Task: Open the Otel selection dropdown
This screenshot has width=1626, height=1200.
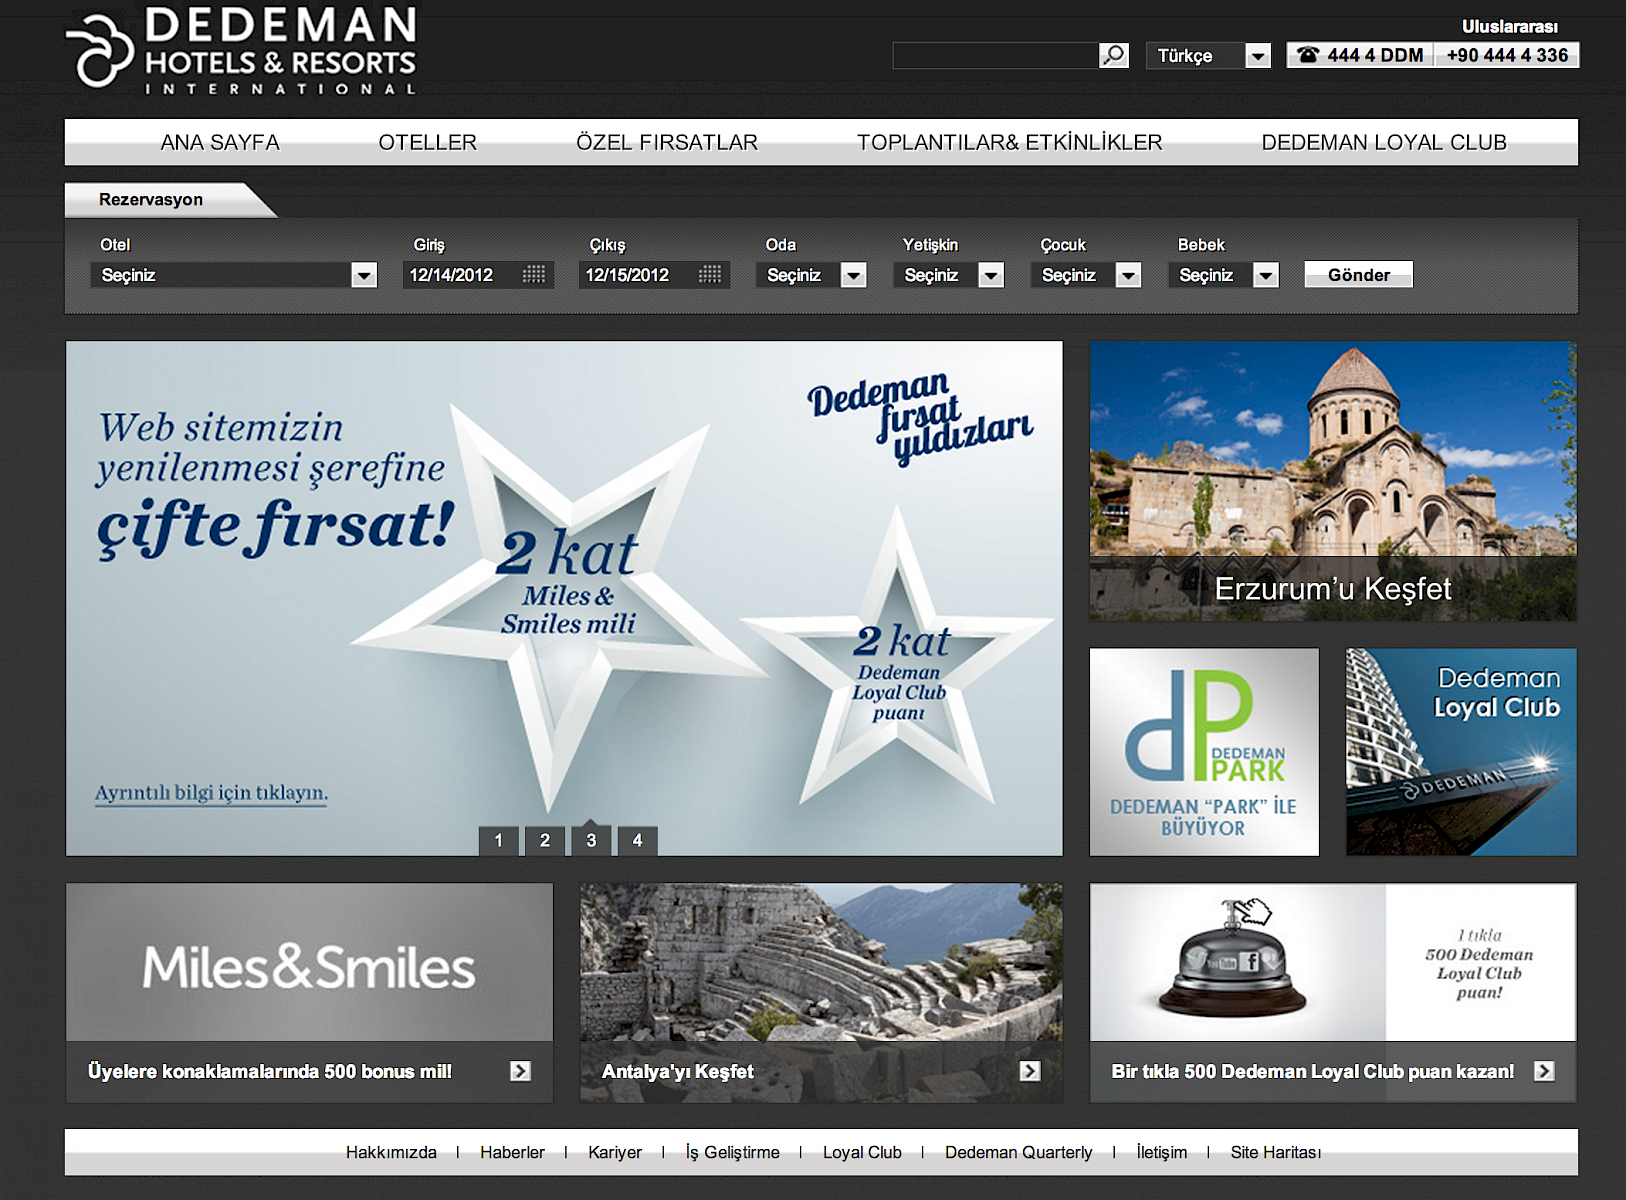Action: pyautogui.click(x=363, y=275)
